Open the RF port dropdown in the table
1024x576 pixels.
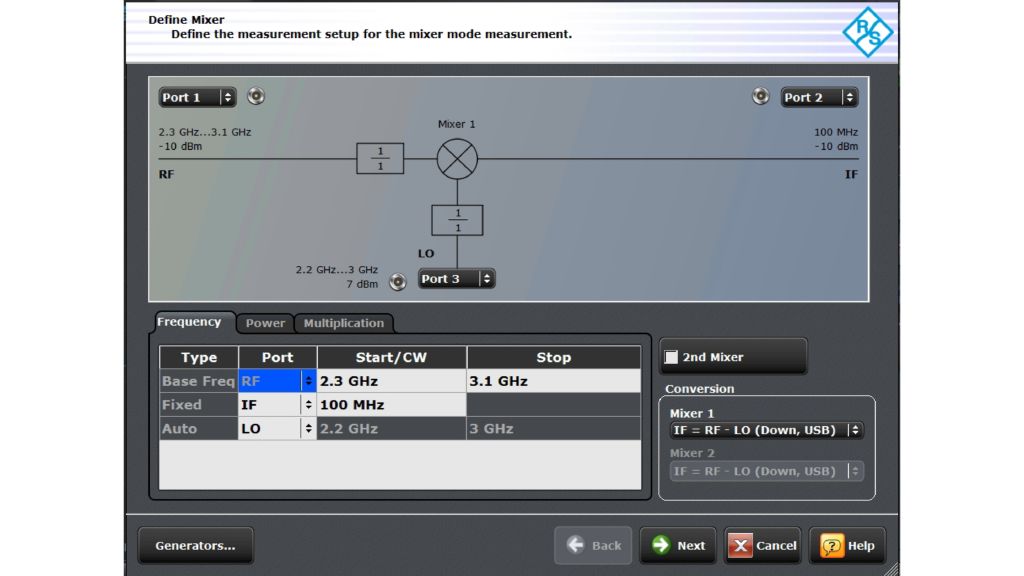tap(306, 381)
